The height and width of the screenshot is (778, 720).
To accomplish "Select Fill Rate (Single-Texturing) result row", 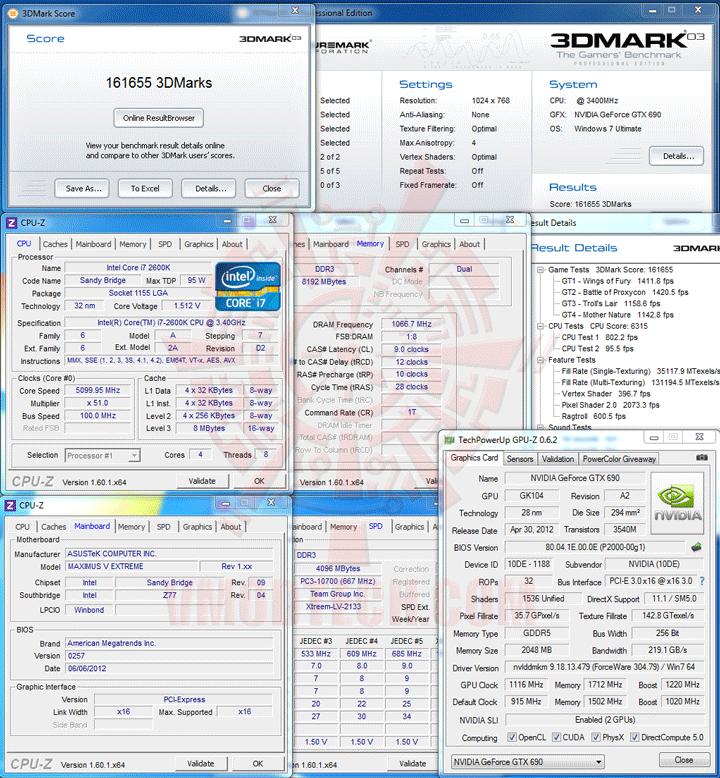I will click(x=640, y=371).
